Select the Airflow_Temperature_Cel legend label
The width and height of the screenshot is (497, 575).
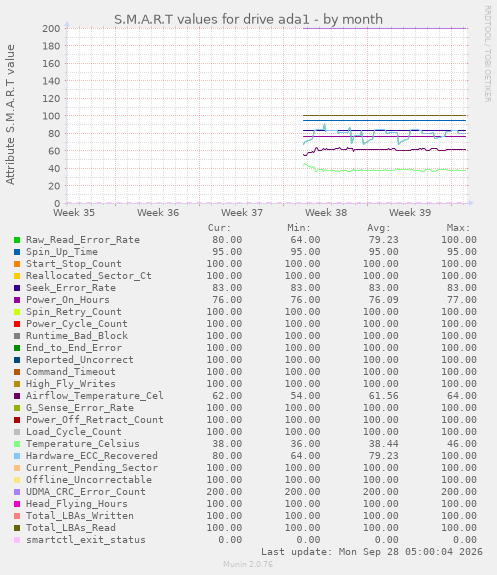click(x=95, y=396)
